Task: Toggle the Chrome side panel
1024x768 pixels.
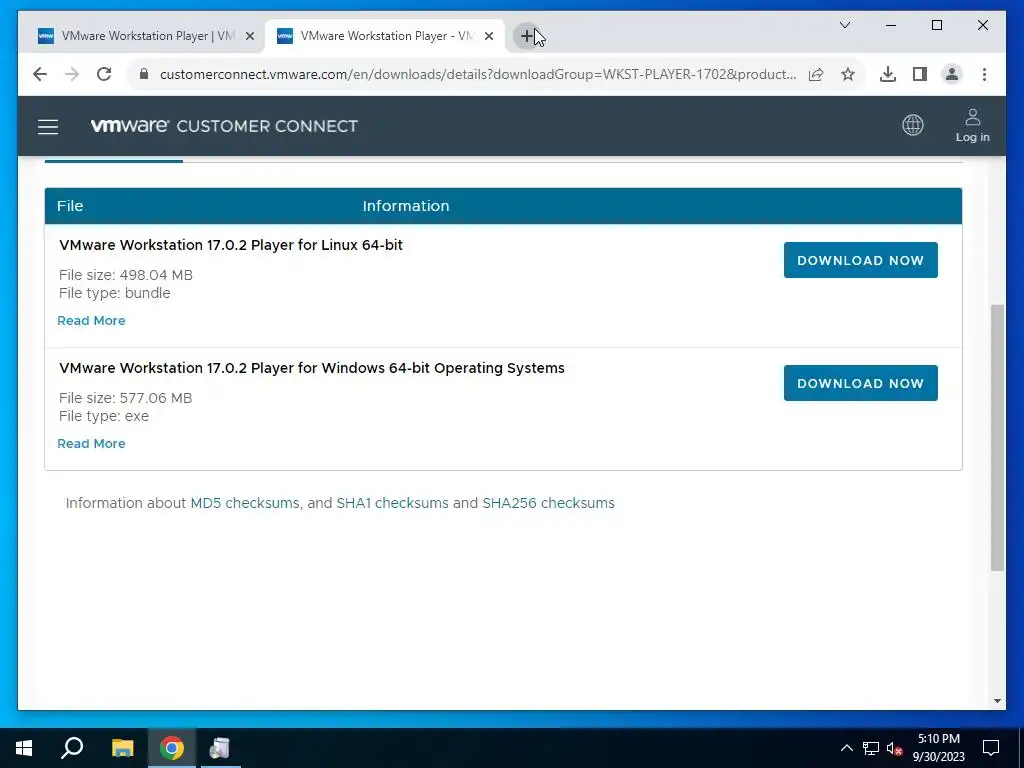Action: click(x=920, y=74)
